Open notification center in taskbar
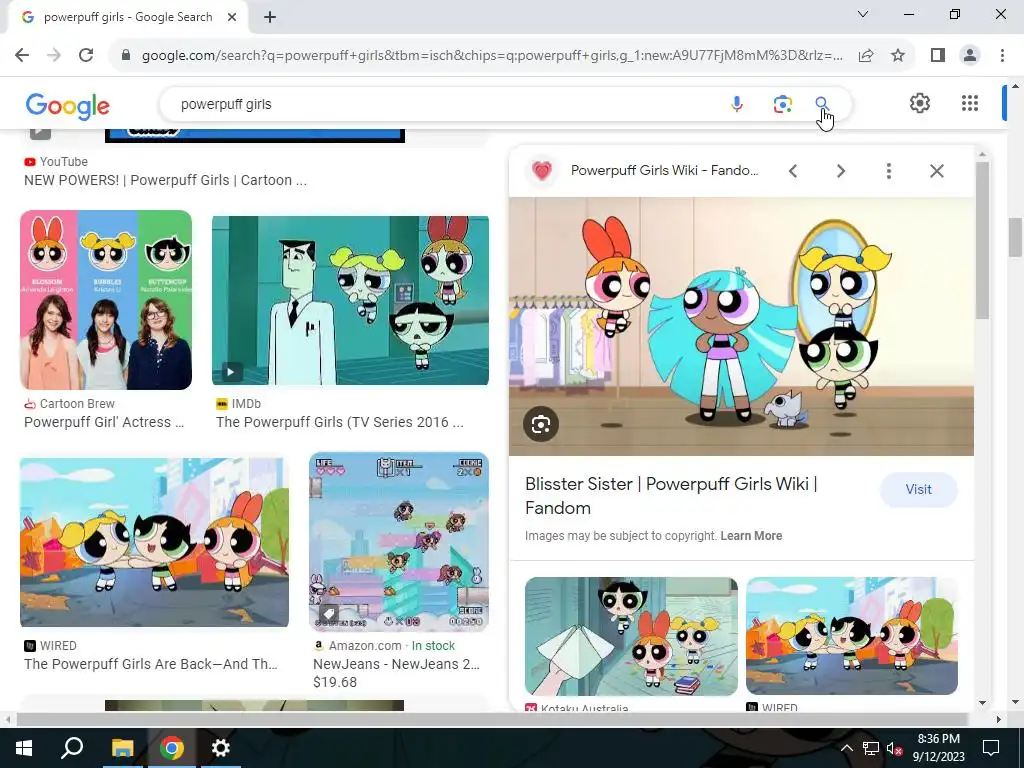Screen dimensions: 1024x768 coord(991,748)
